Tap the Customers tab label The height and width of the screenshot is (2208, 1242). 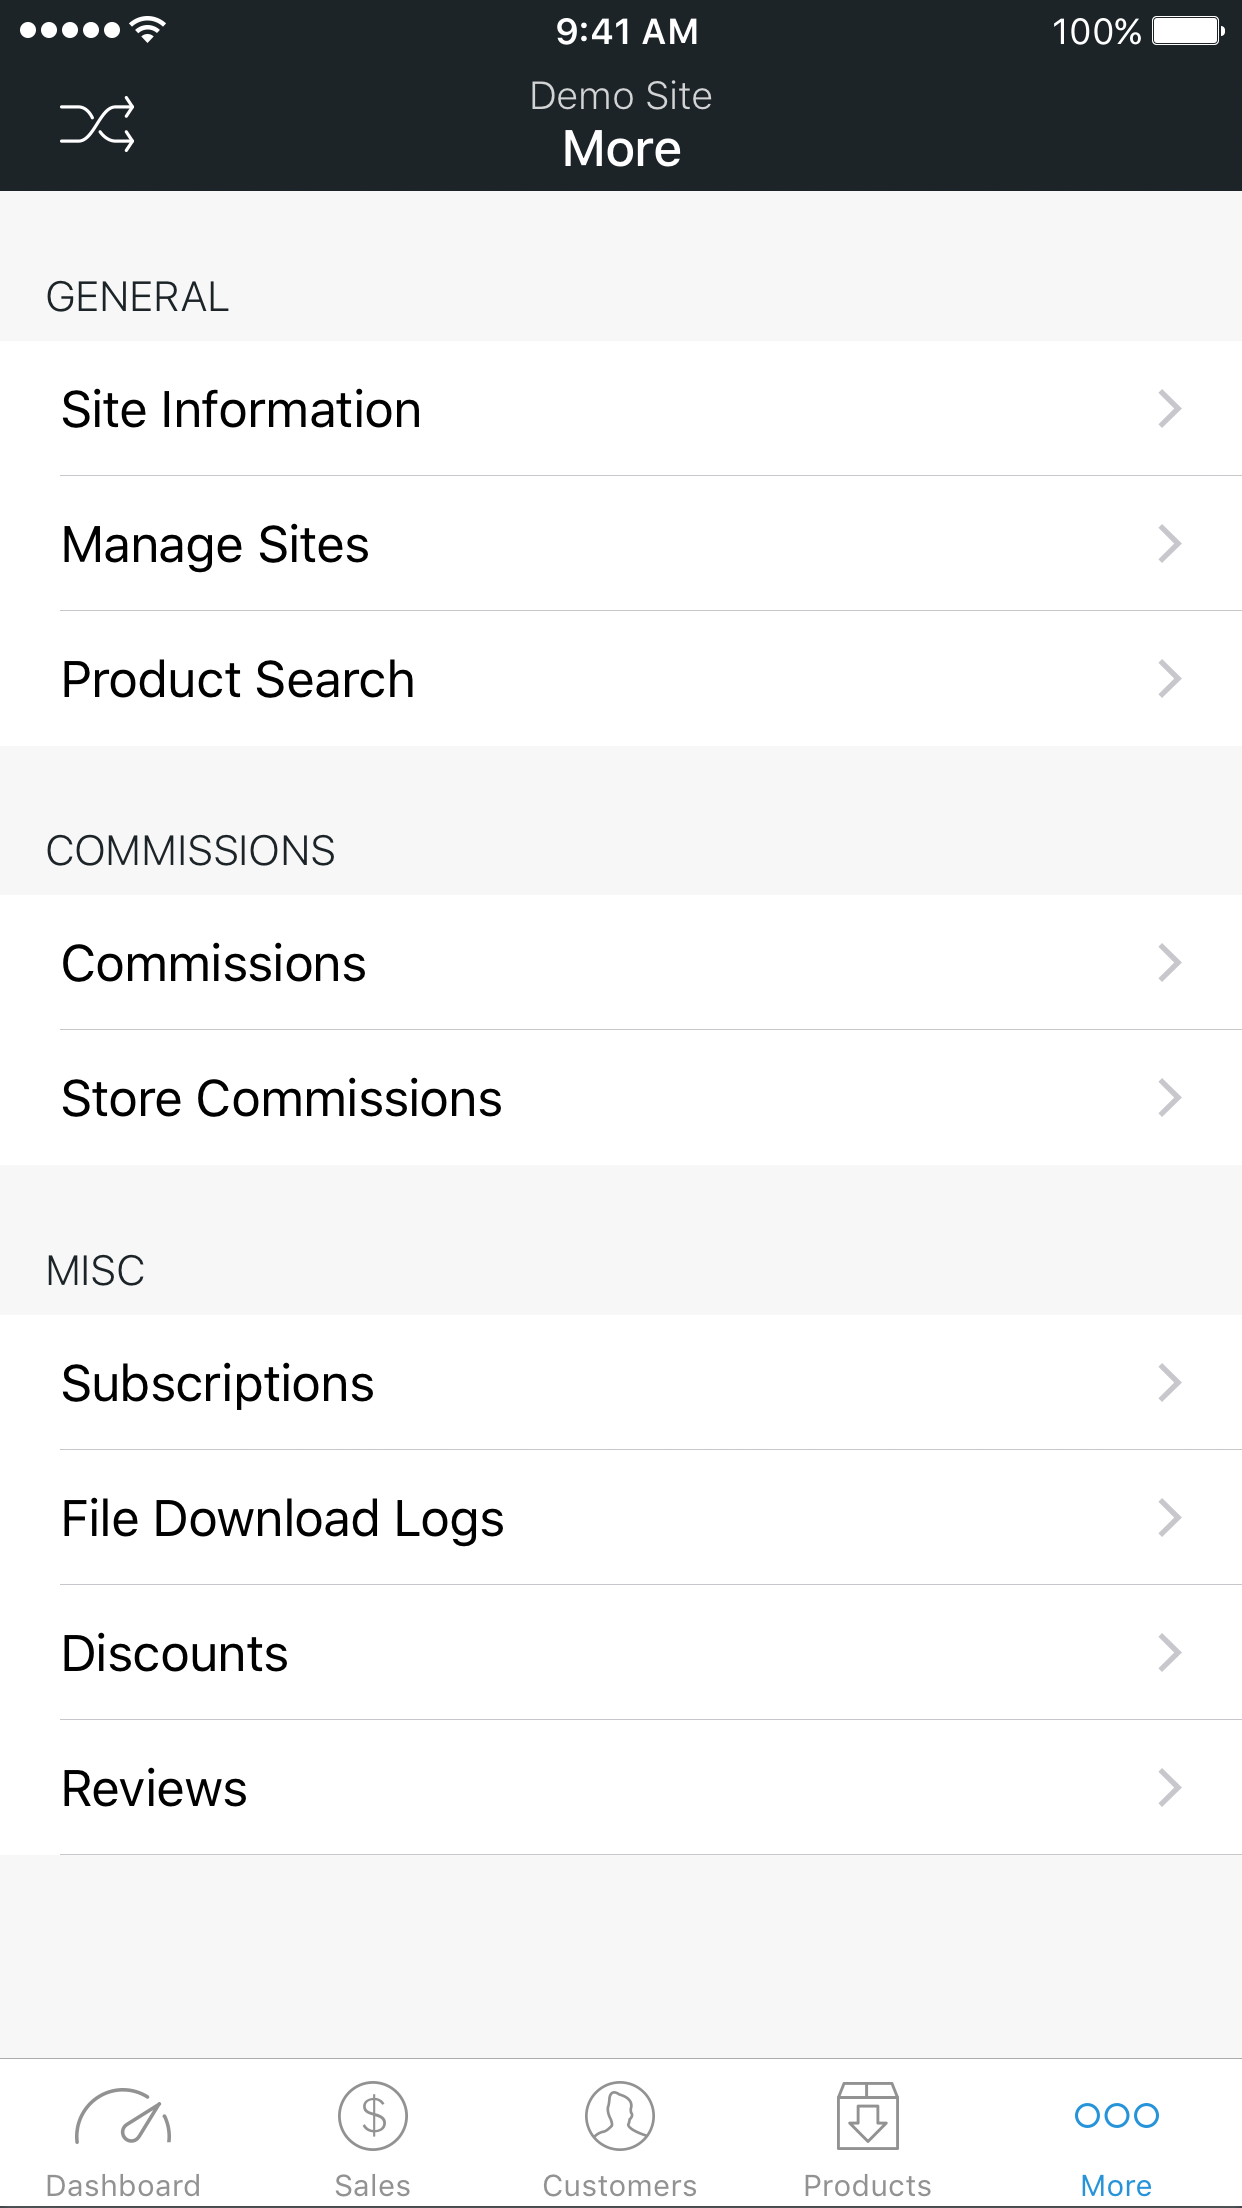pyautogui.click(x=620, y=2186)
